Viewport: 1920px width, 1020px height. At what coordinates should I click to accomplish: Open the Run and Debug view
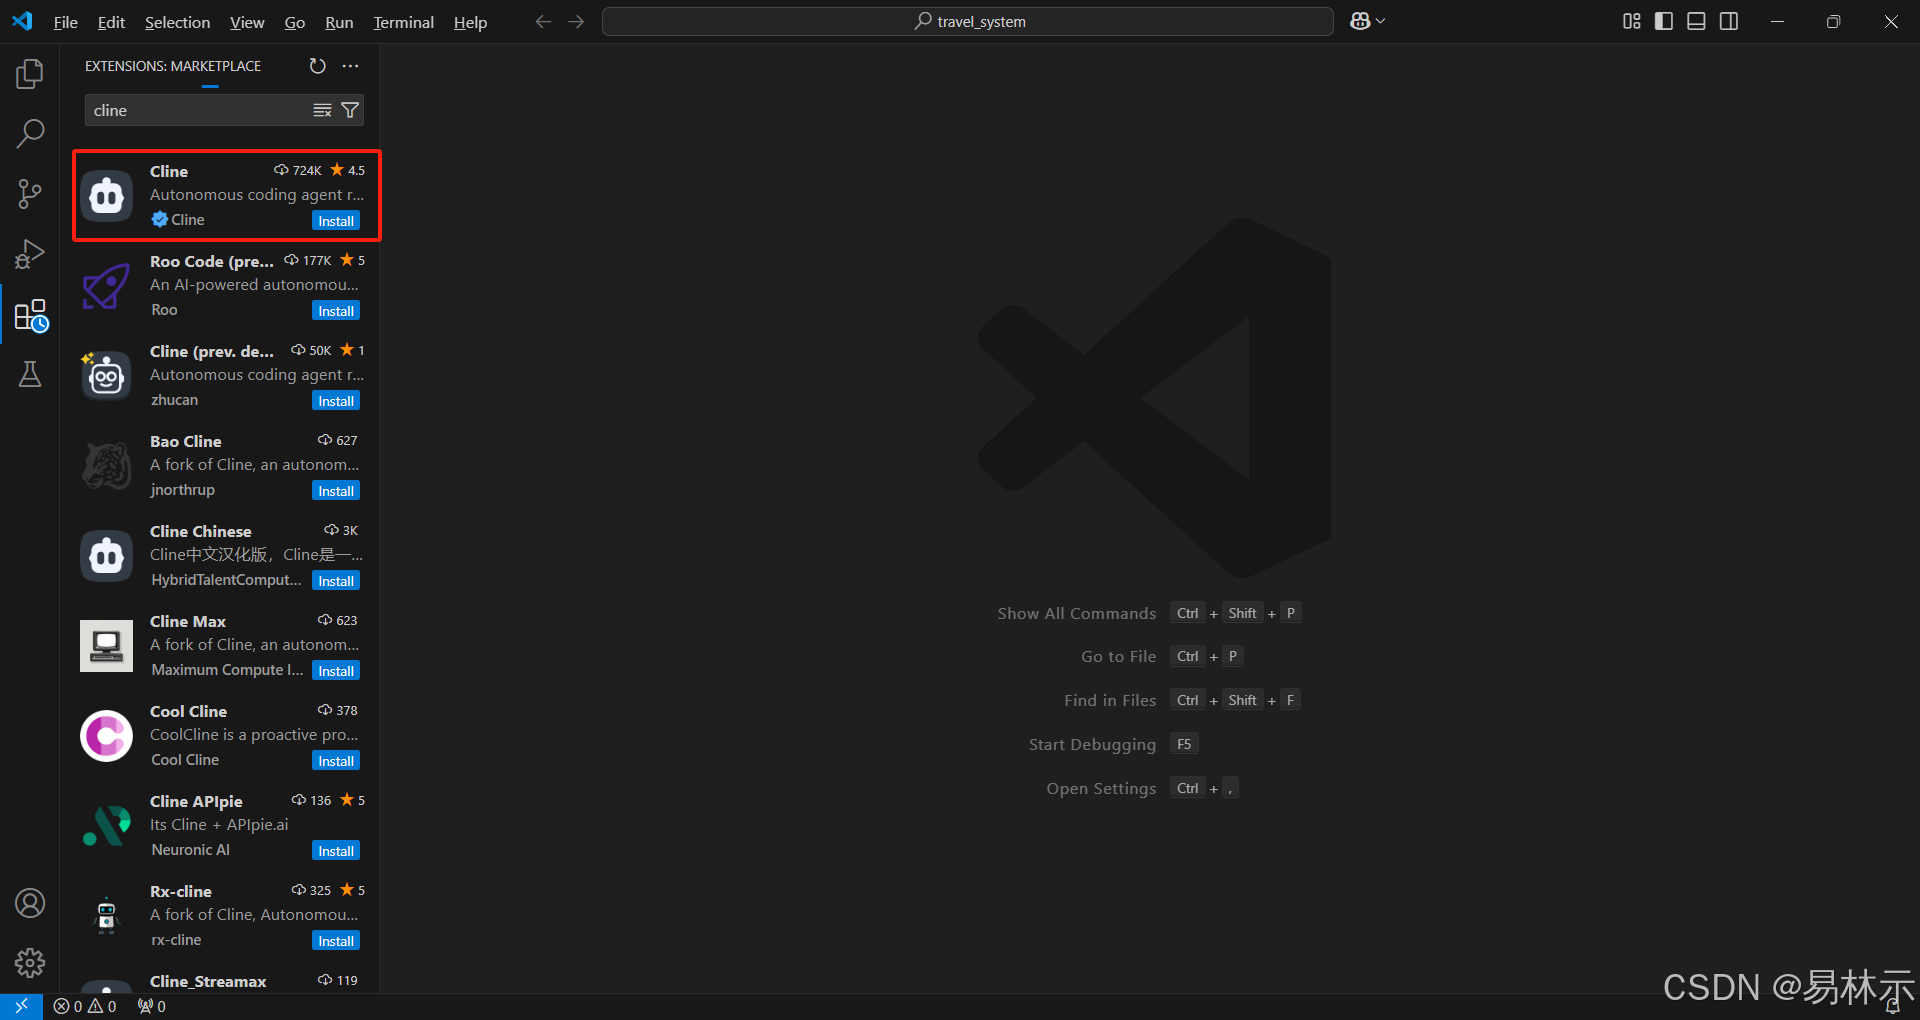coord(30,254)
